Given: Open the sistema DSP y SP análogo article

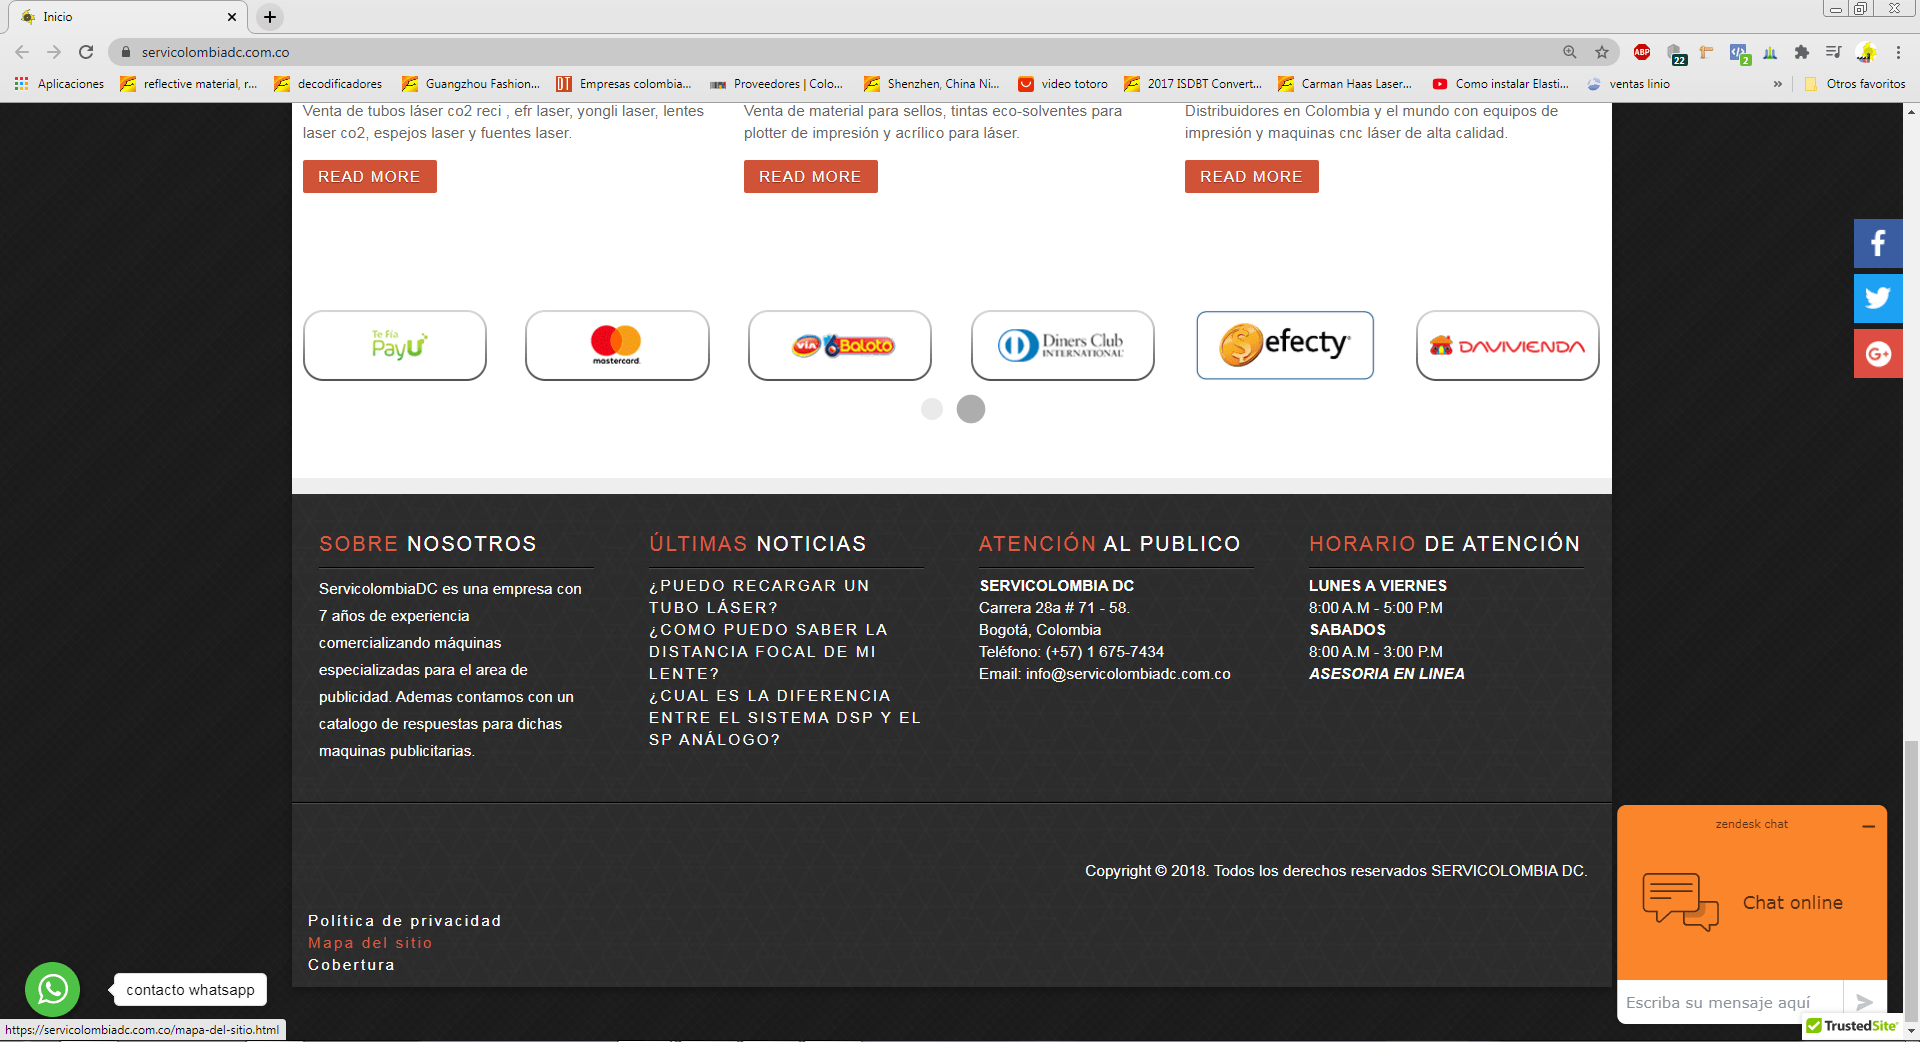Looking at the screenshot, I should pyautogui.click(x=785, y=717).
